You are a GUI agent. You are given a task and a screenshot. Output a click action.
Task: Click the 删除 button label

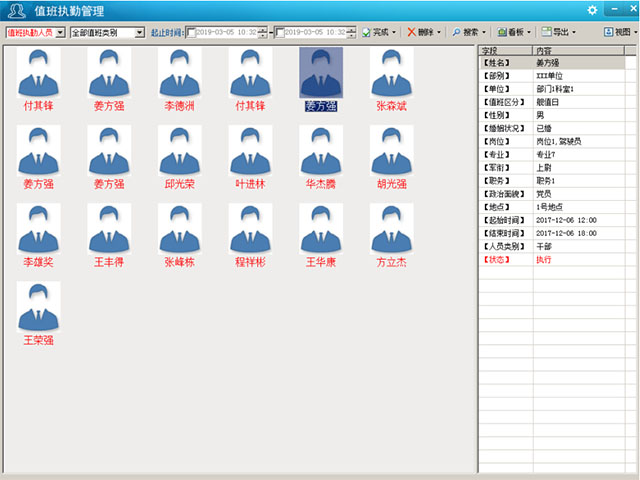pyautogui.click(x=425, y=32)
